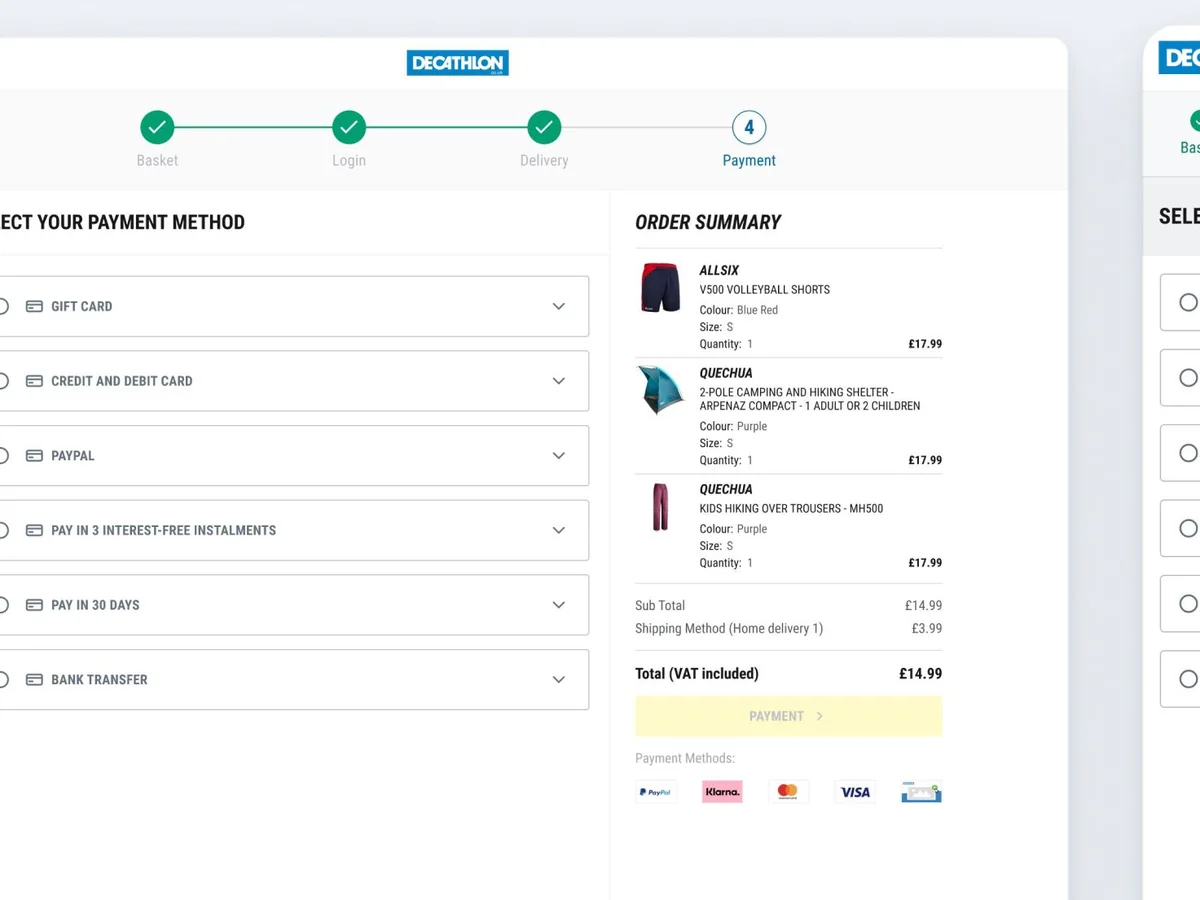1200x900 pixels.
Task: Go to the Delivery step label
Action: pos(544,160)
